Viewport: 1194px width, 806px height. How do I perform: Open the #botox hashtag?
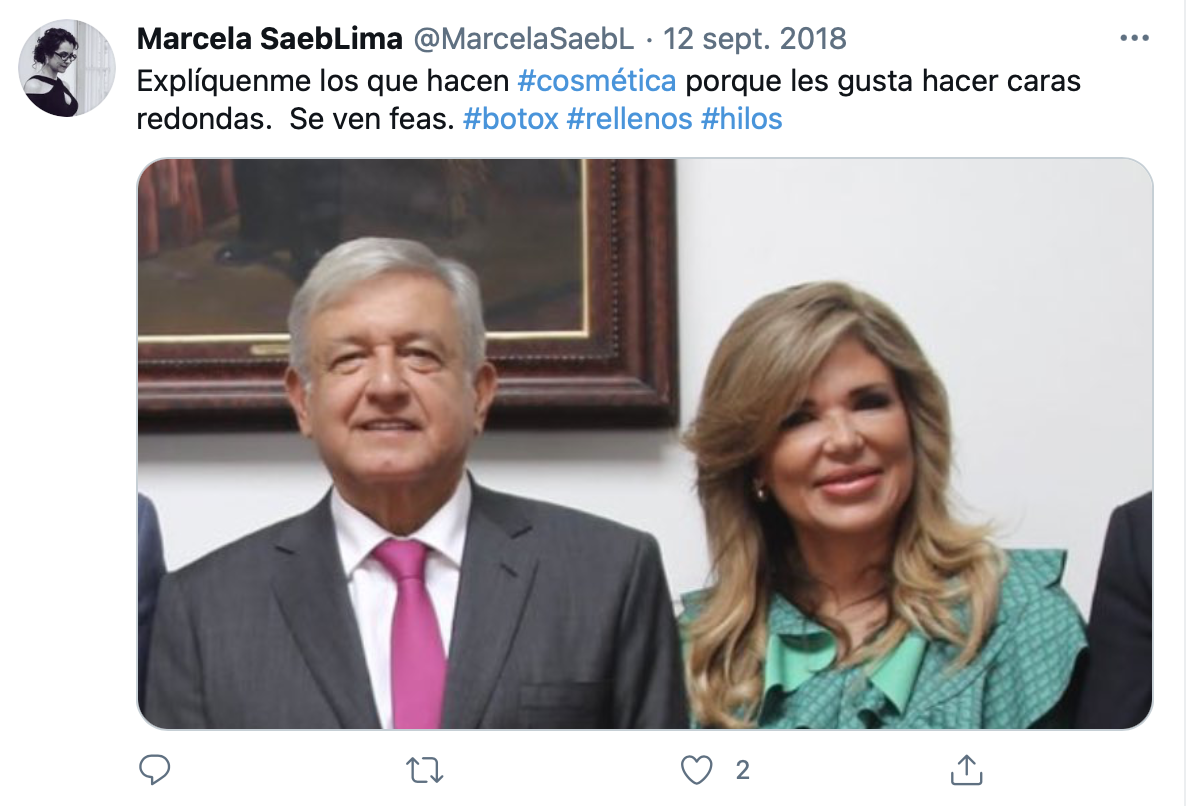click(510, 119)
